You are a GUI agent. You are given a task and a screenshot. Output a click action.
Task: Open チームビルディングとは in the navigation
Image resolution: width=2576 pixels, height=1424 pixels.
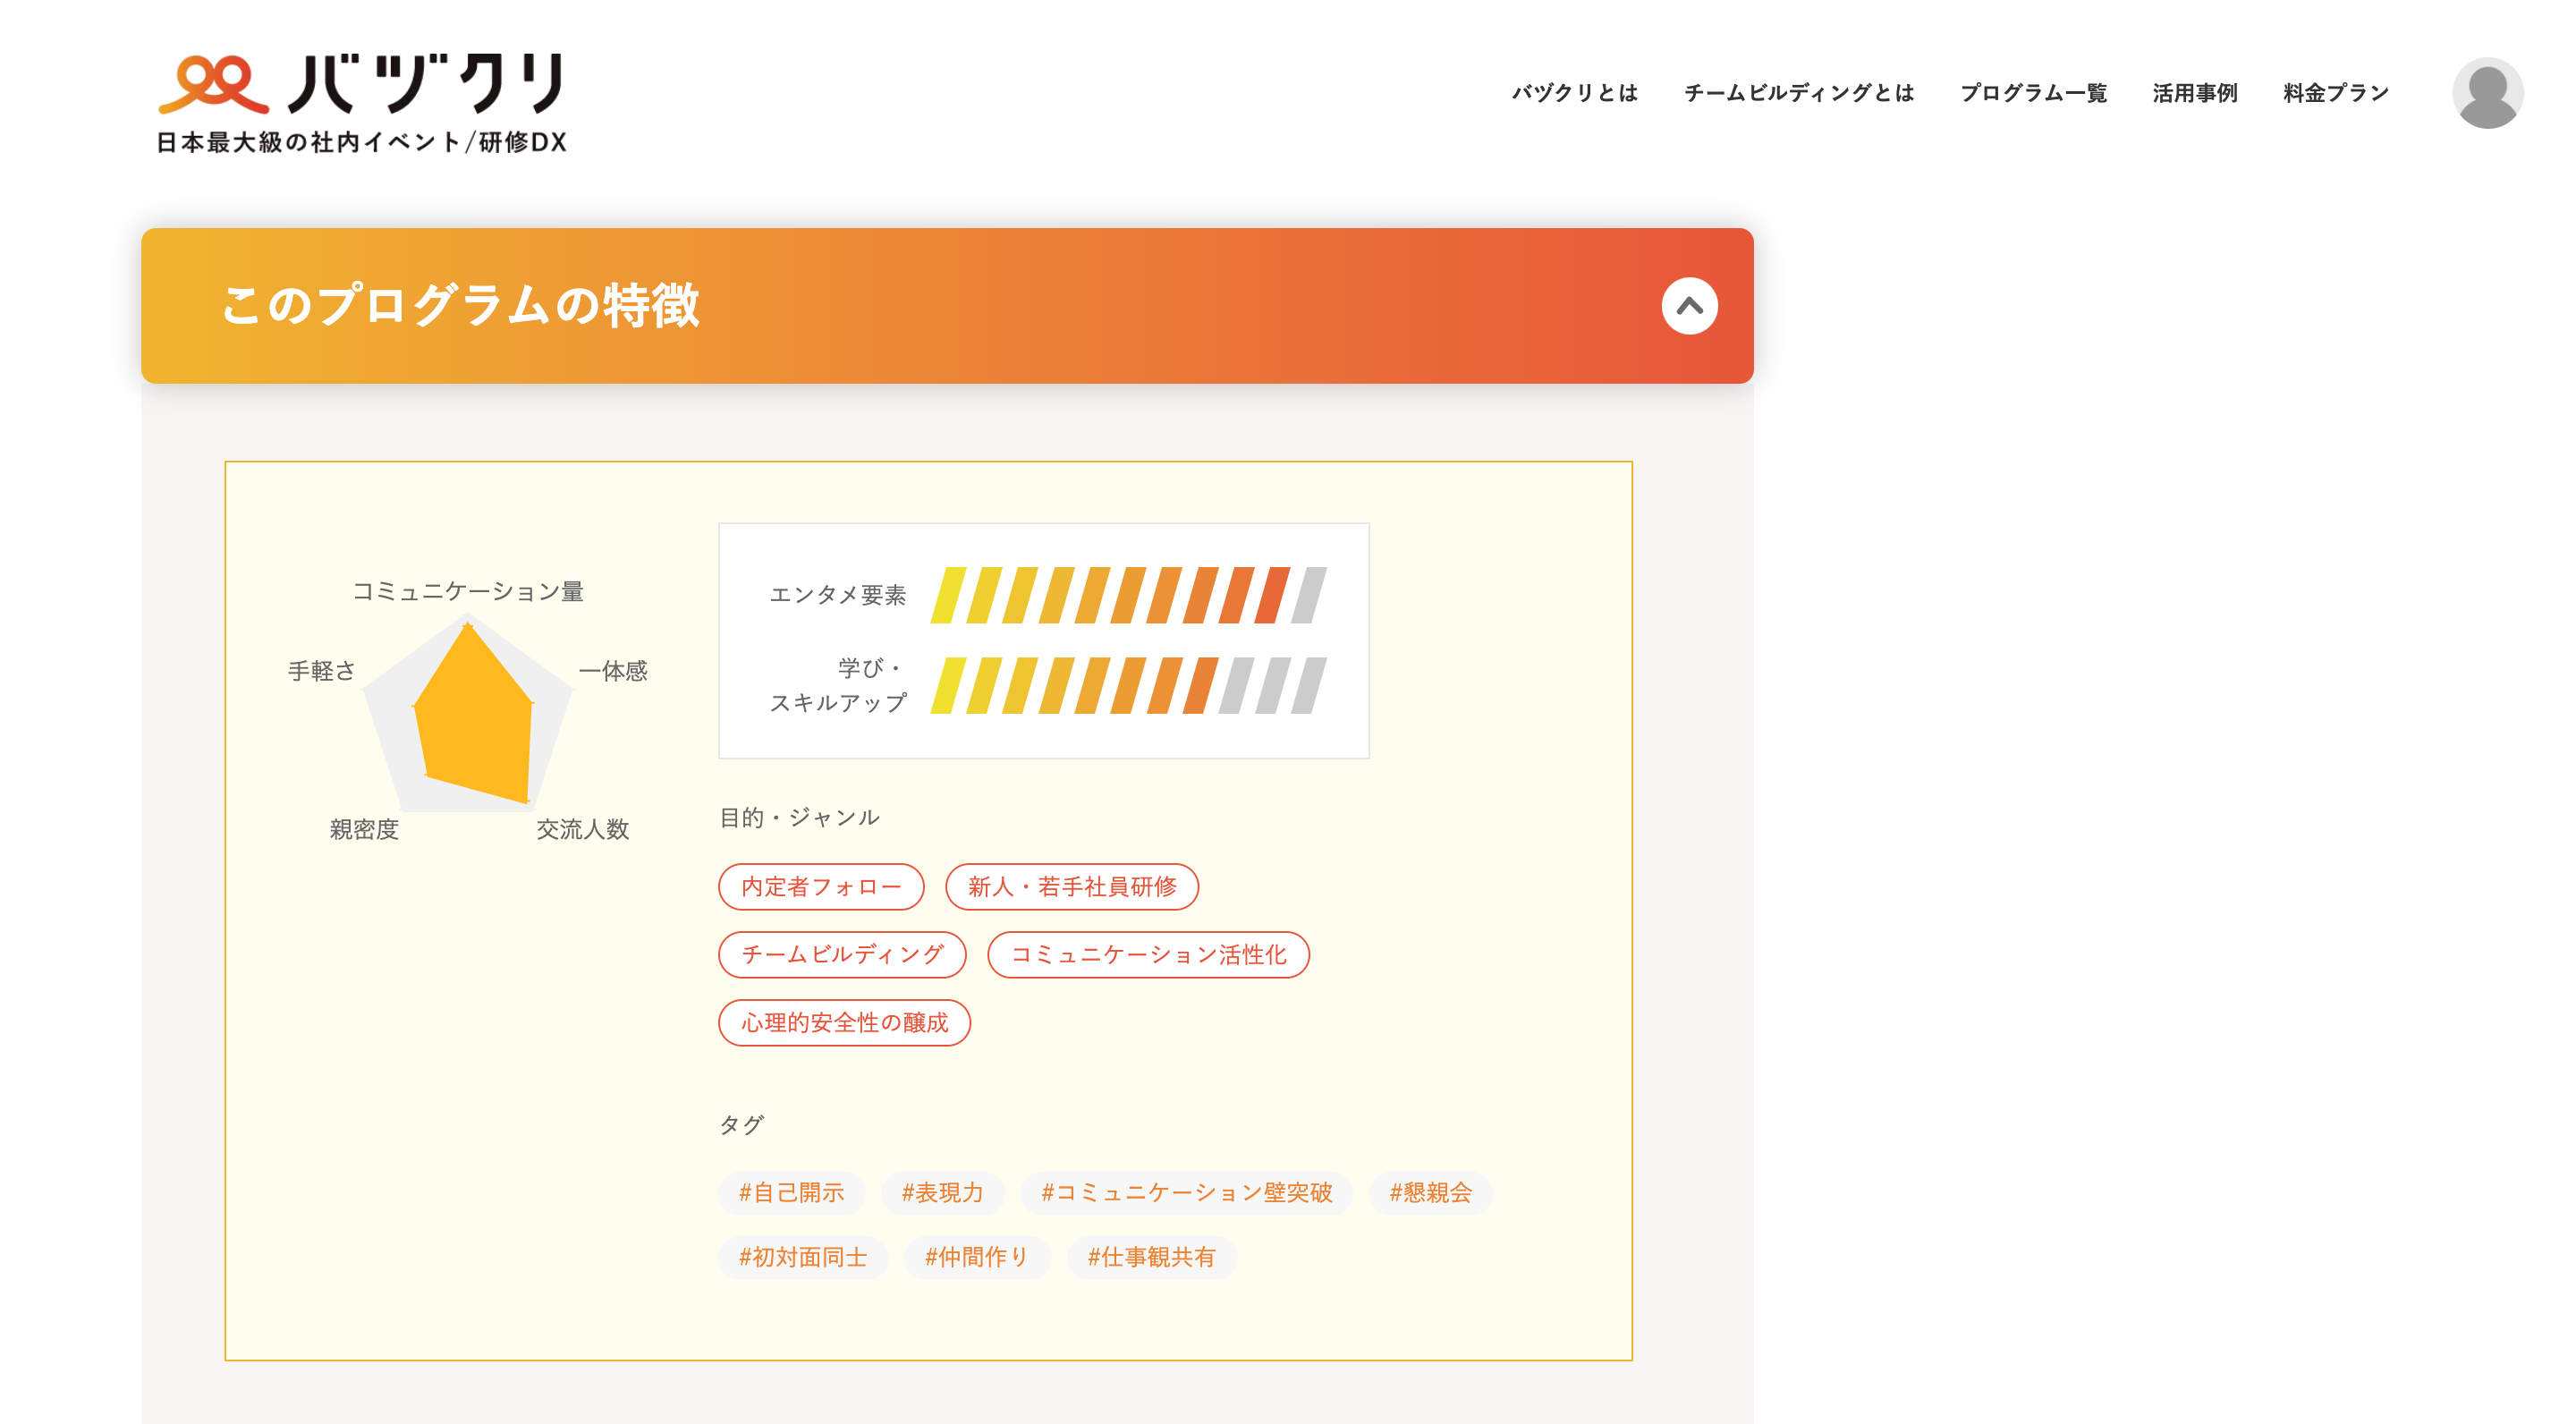click(1798, 93)
